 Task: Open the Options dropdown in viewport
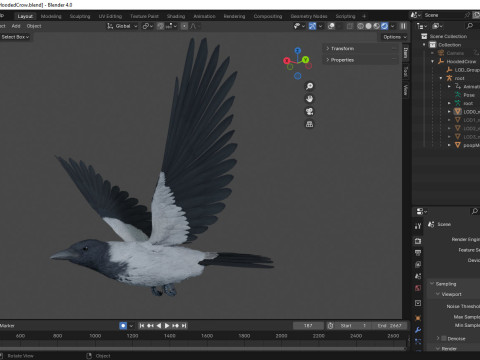tap(394, 37)
